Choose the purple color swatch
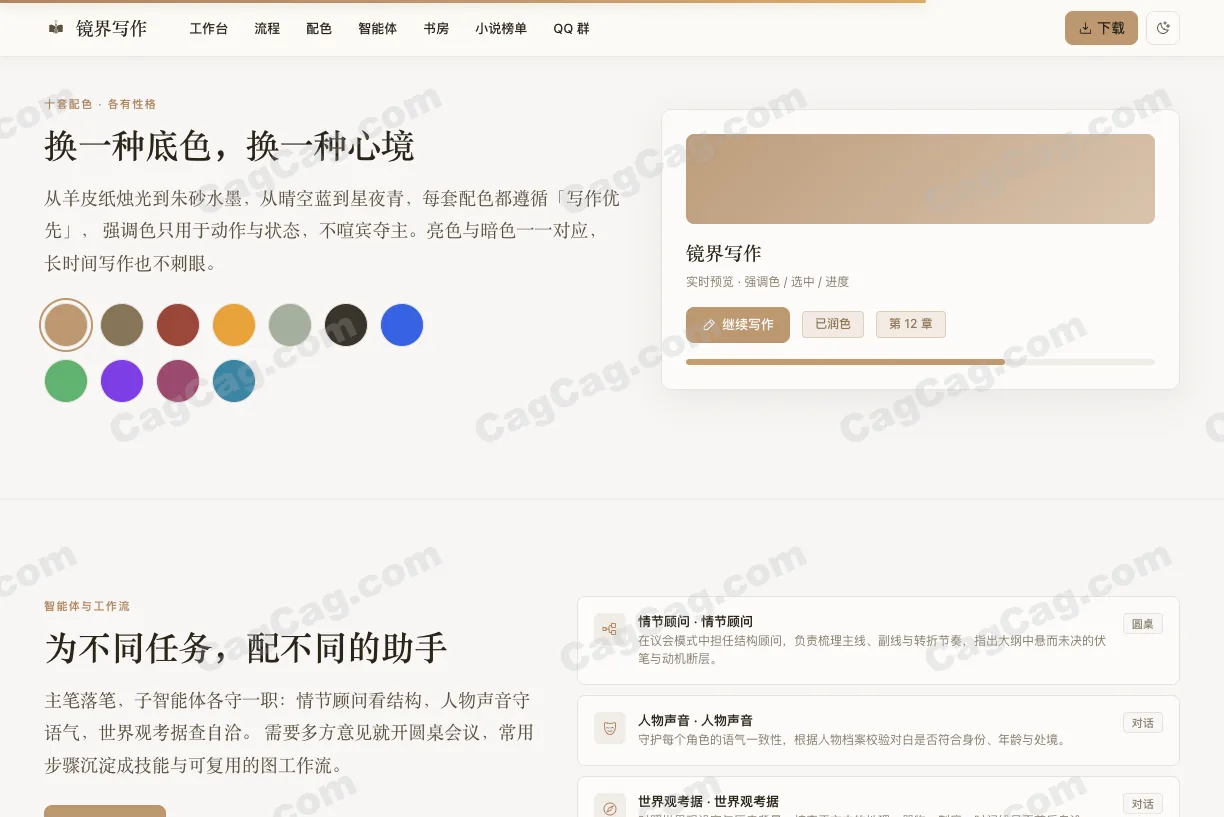Viewport: 1224px width, 817px height. [122, 381]
